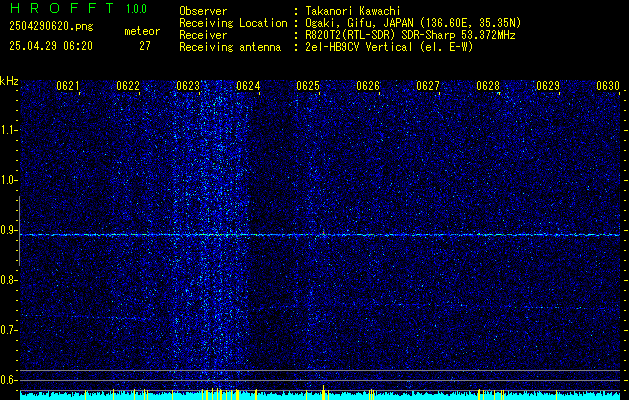Click the kHz axis unit label

point(9,81)
